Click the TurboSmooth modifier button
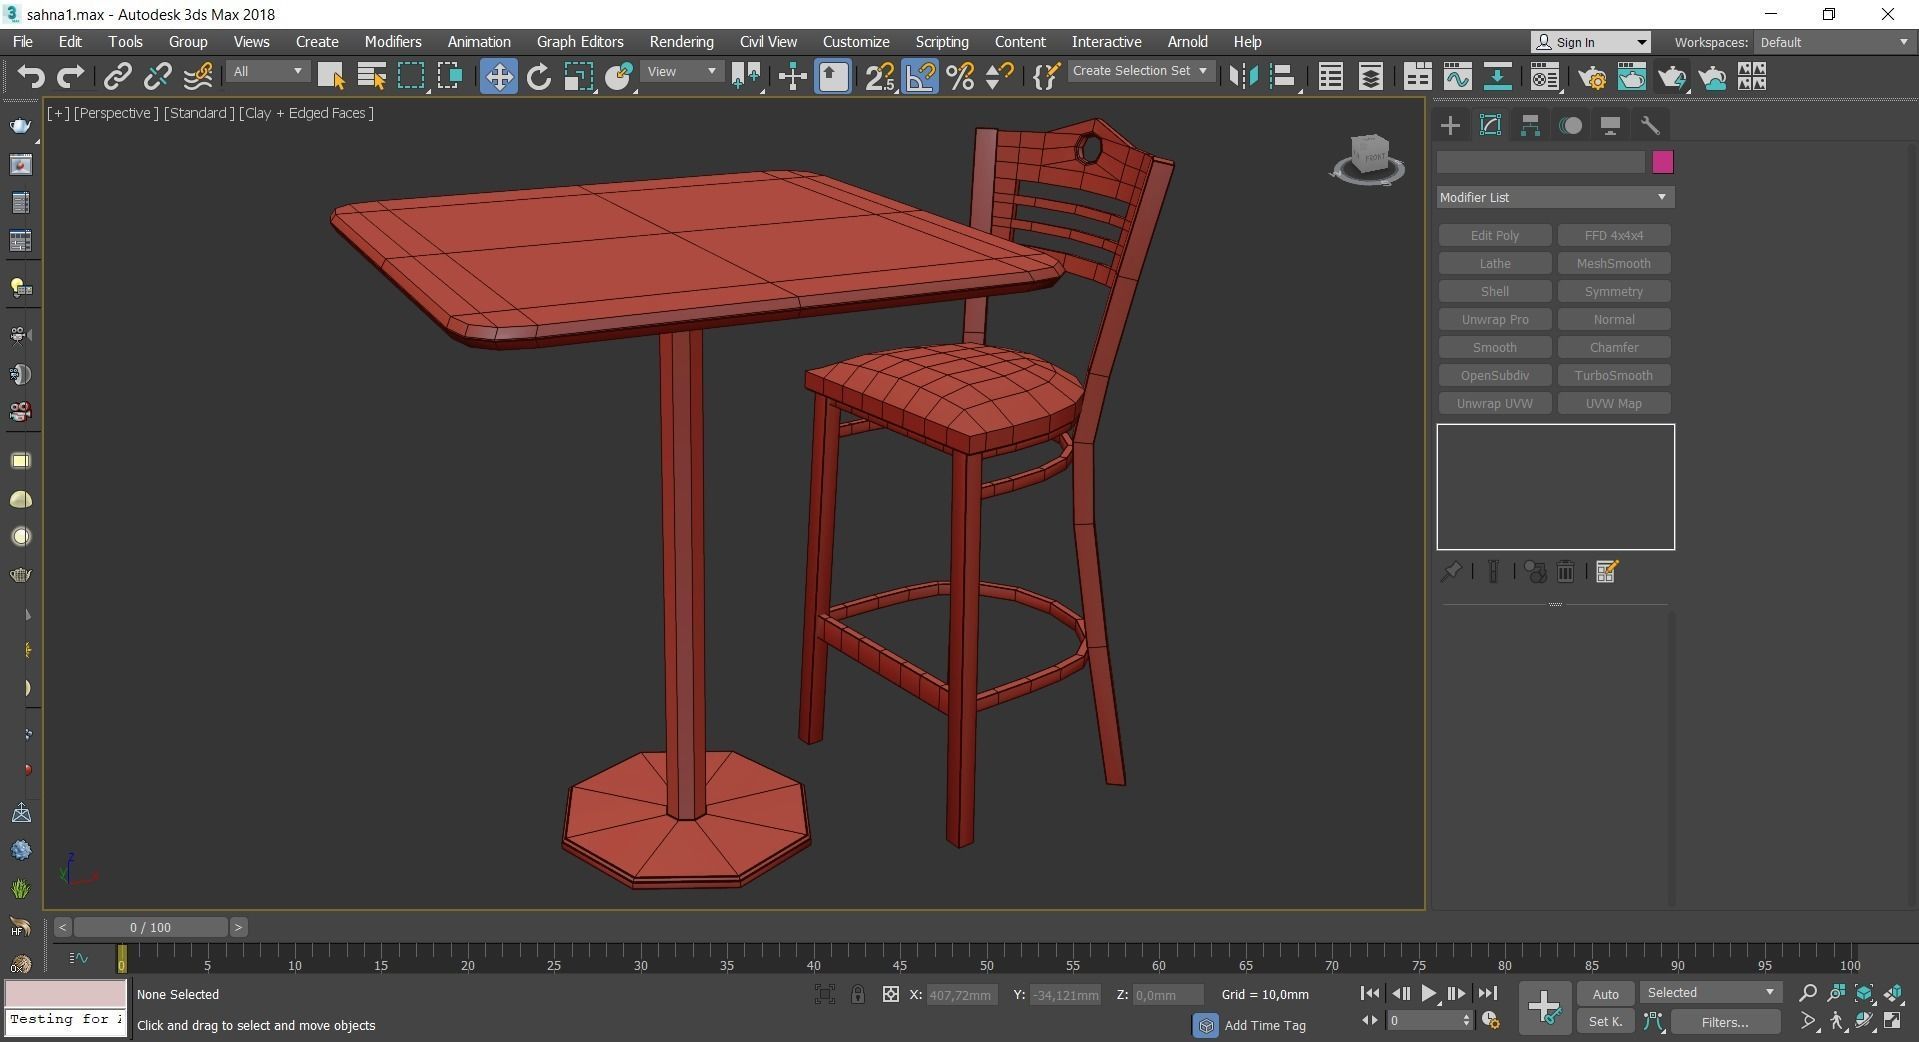Image resolution: width=1919 pixels, height=1042 pixels. 1613,375
